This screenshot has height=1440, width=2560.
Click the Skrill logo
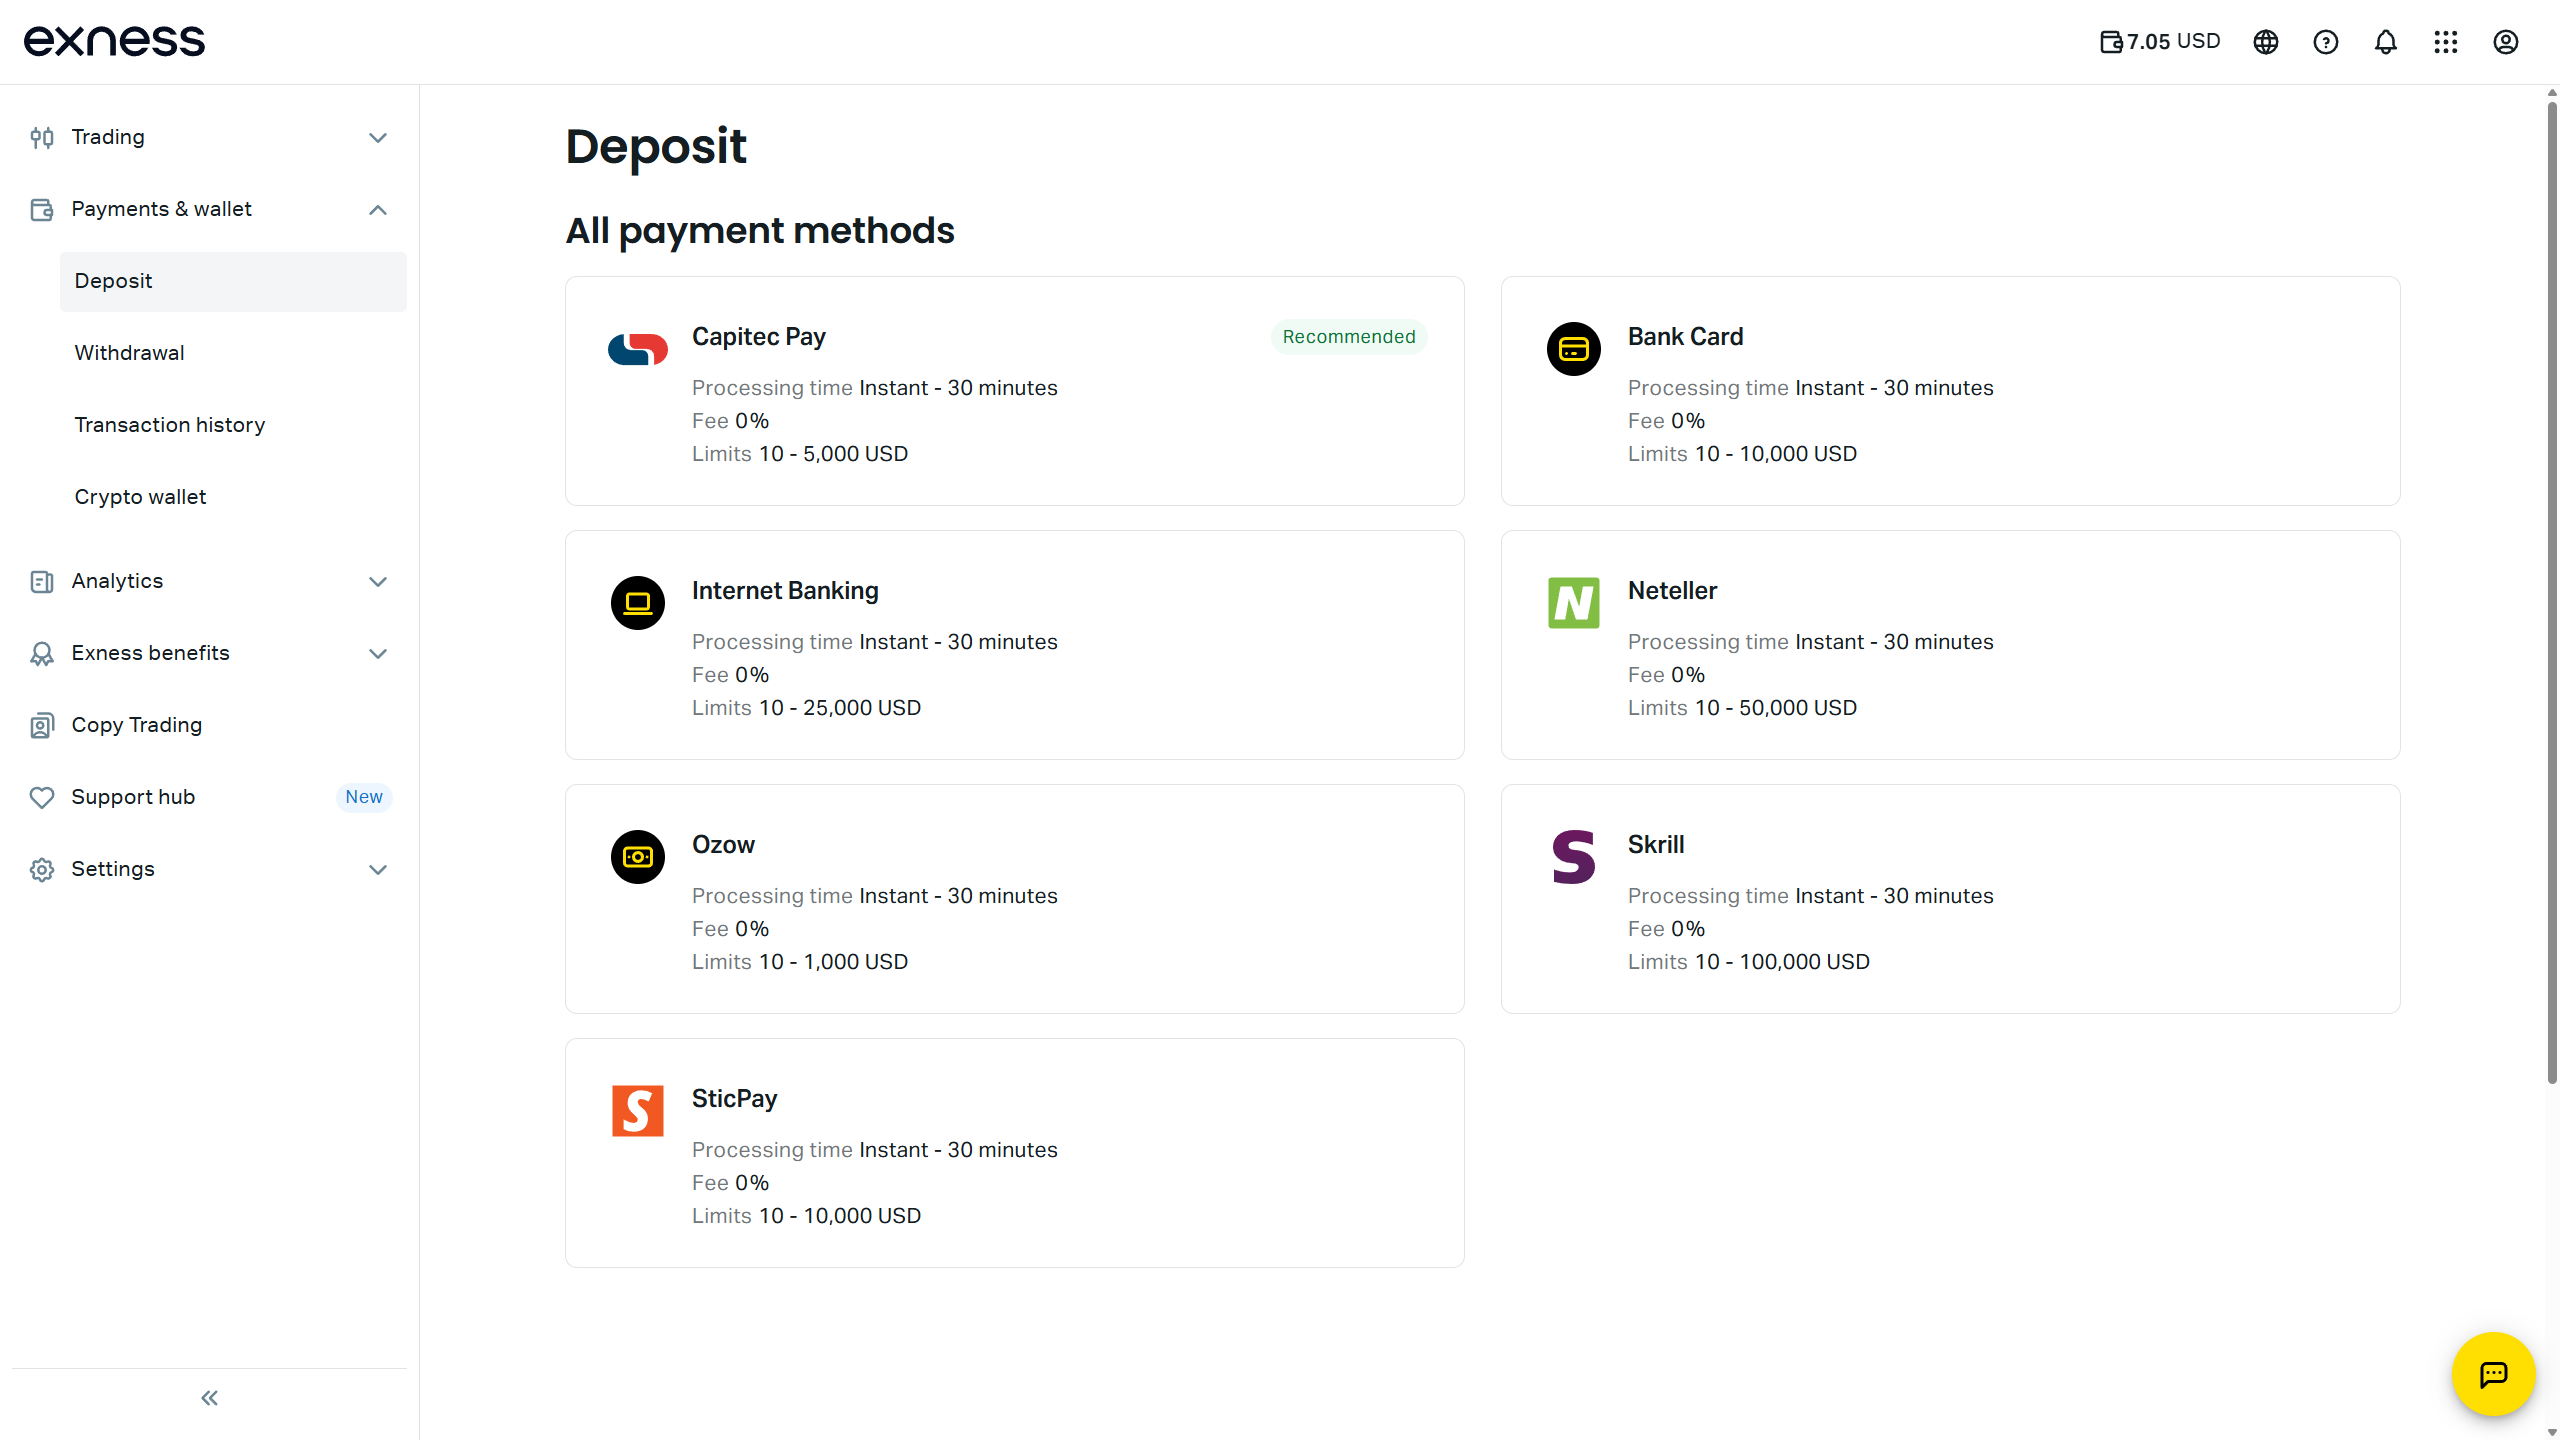point(1574,857)
